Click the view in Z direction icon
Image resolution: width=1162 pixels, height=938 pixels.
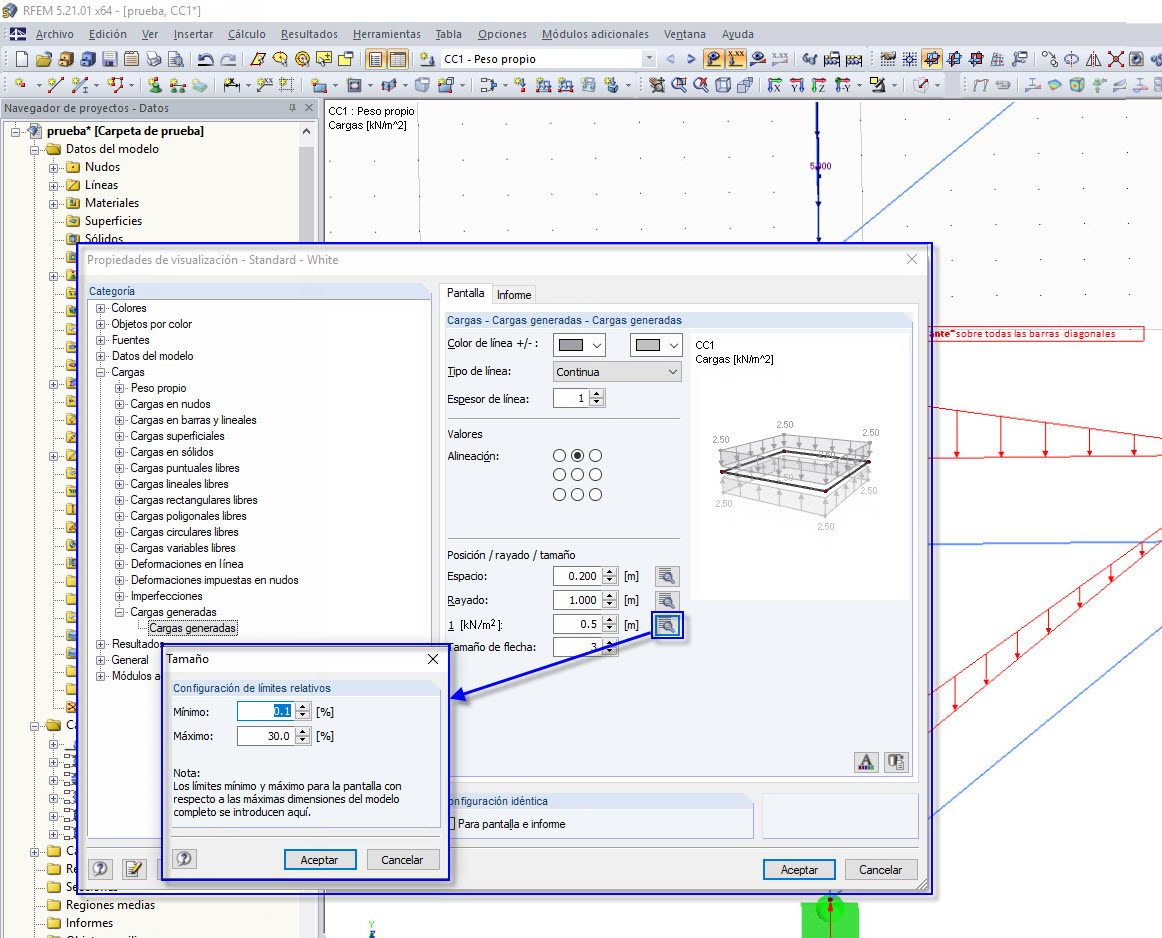(x=819, y=85)
